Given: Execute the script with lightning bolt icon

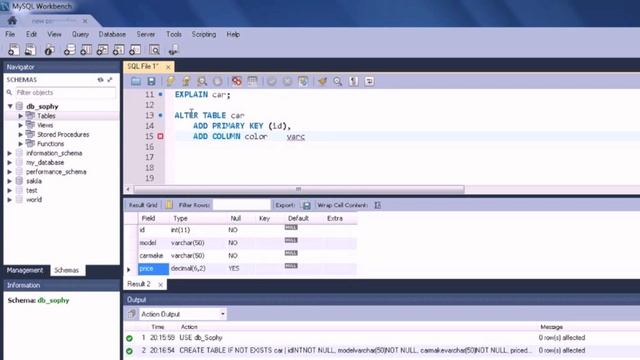Looking at the screenshot, I should coord(171,81).
